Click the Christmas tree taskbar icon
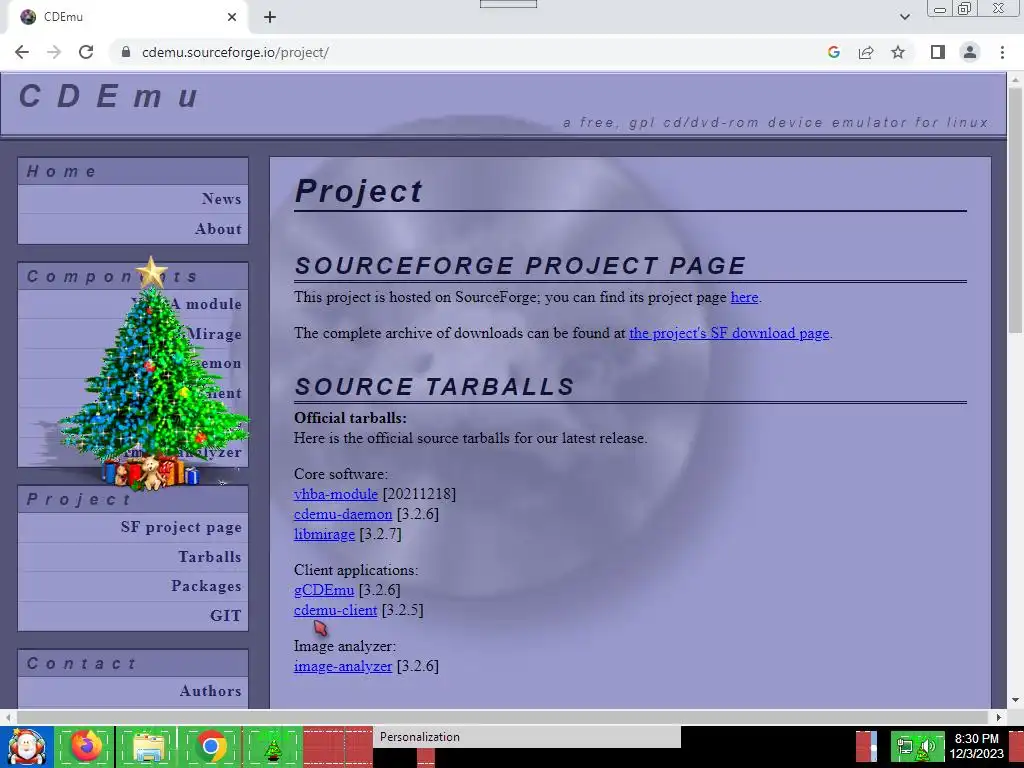The image size is (1024, 768). click(272, 746)
